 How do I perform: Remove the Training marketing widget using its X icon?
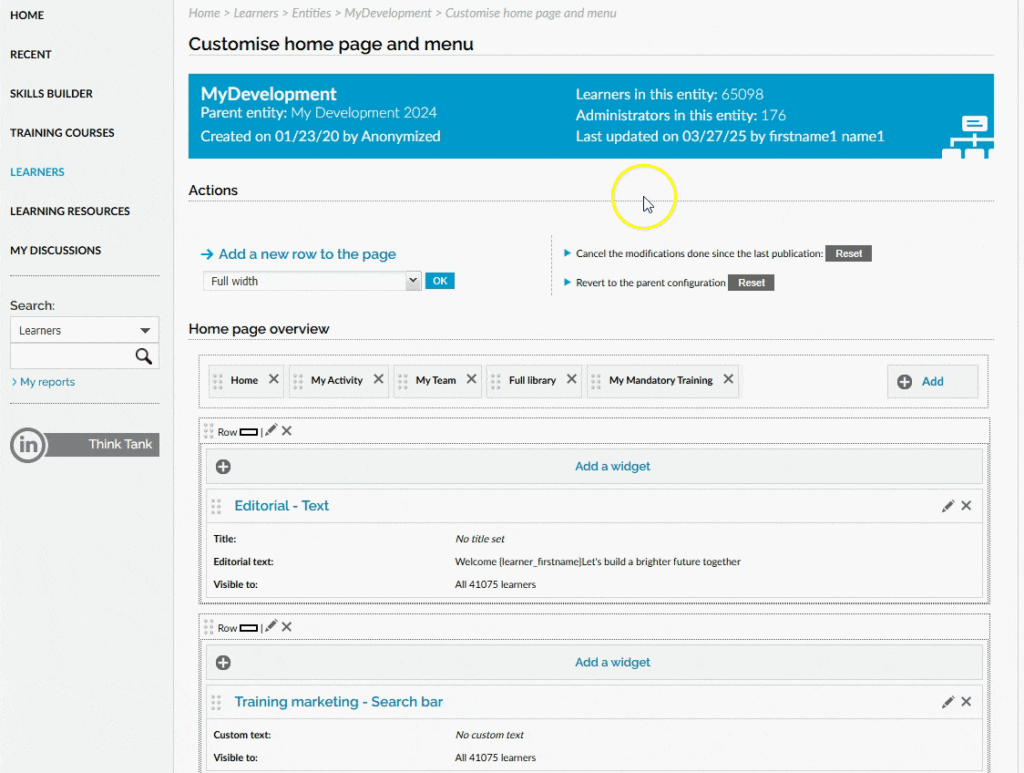click(x=966, y=701)
